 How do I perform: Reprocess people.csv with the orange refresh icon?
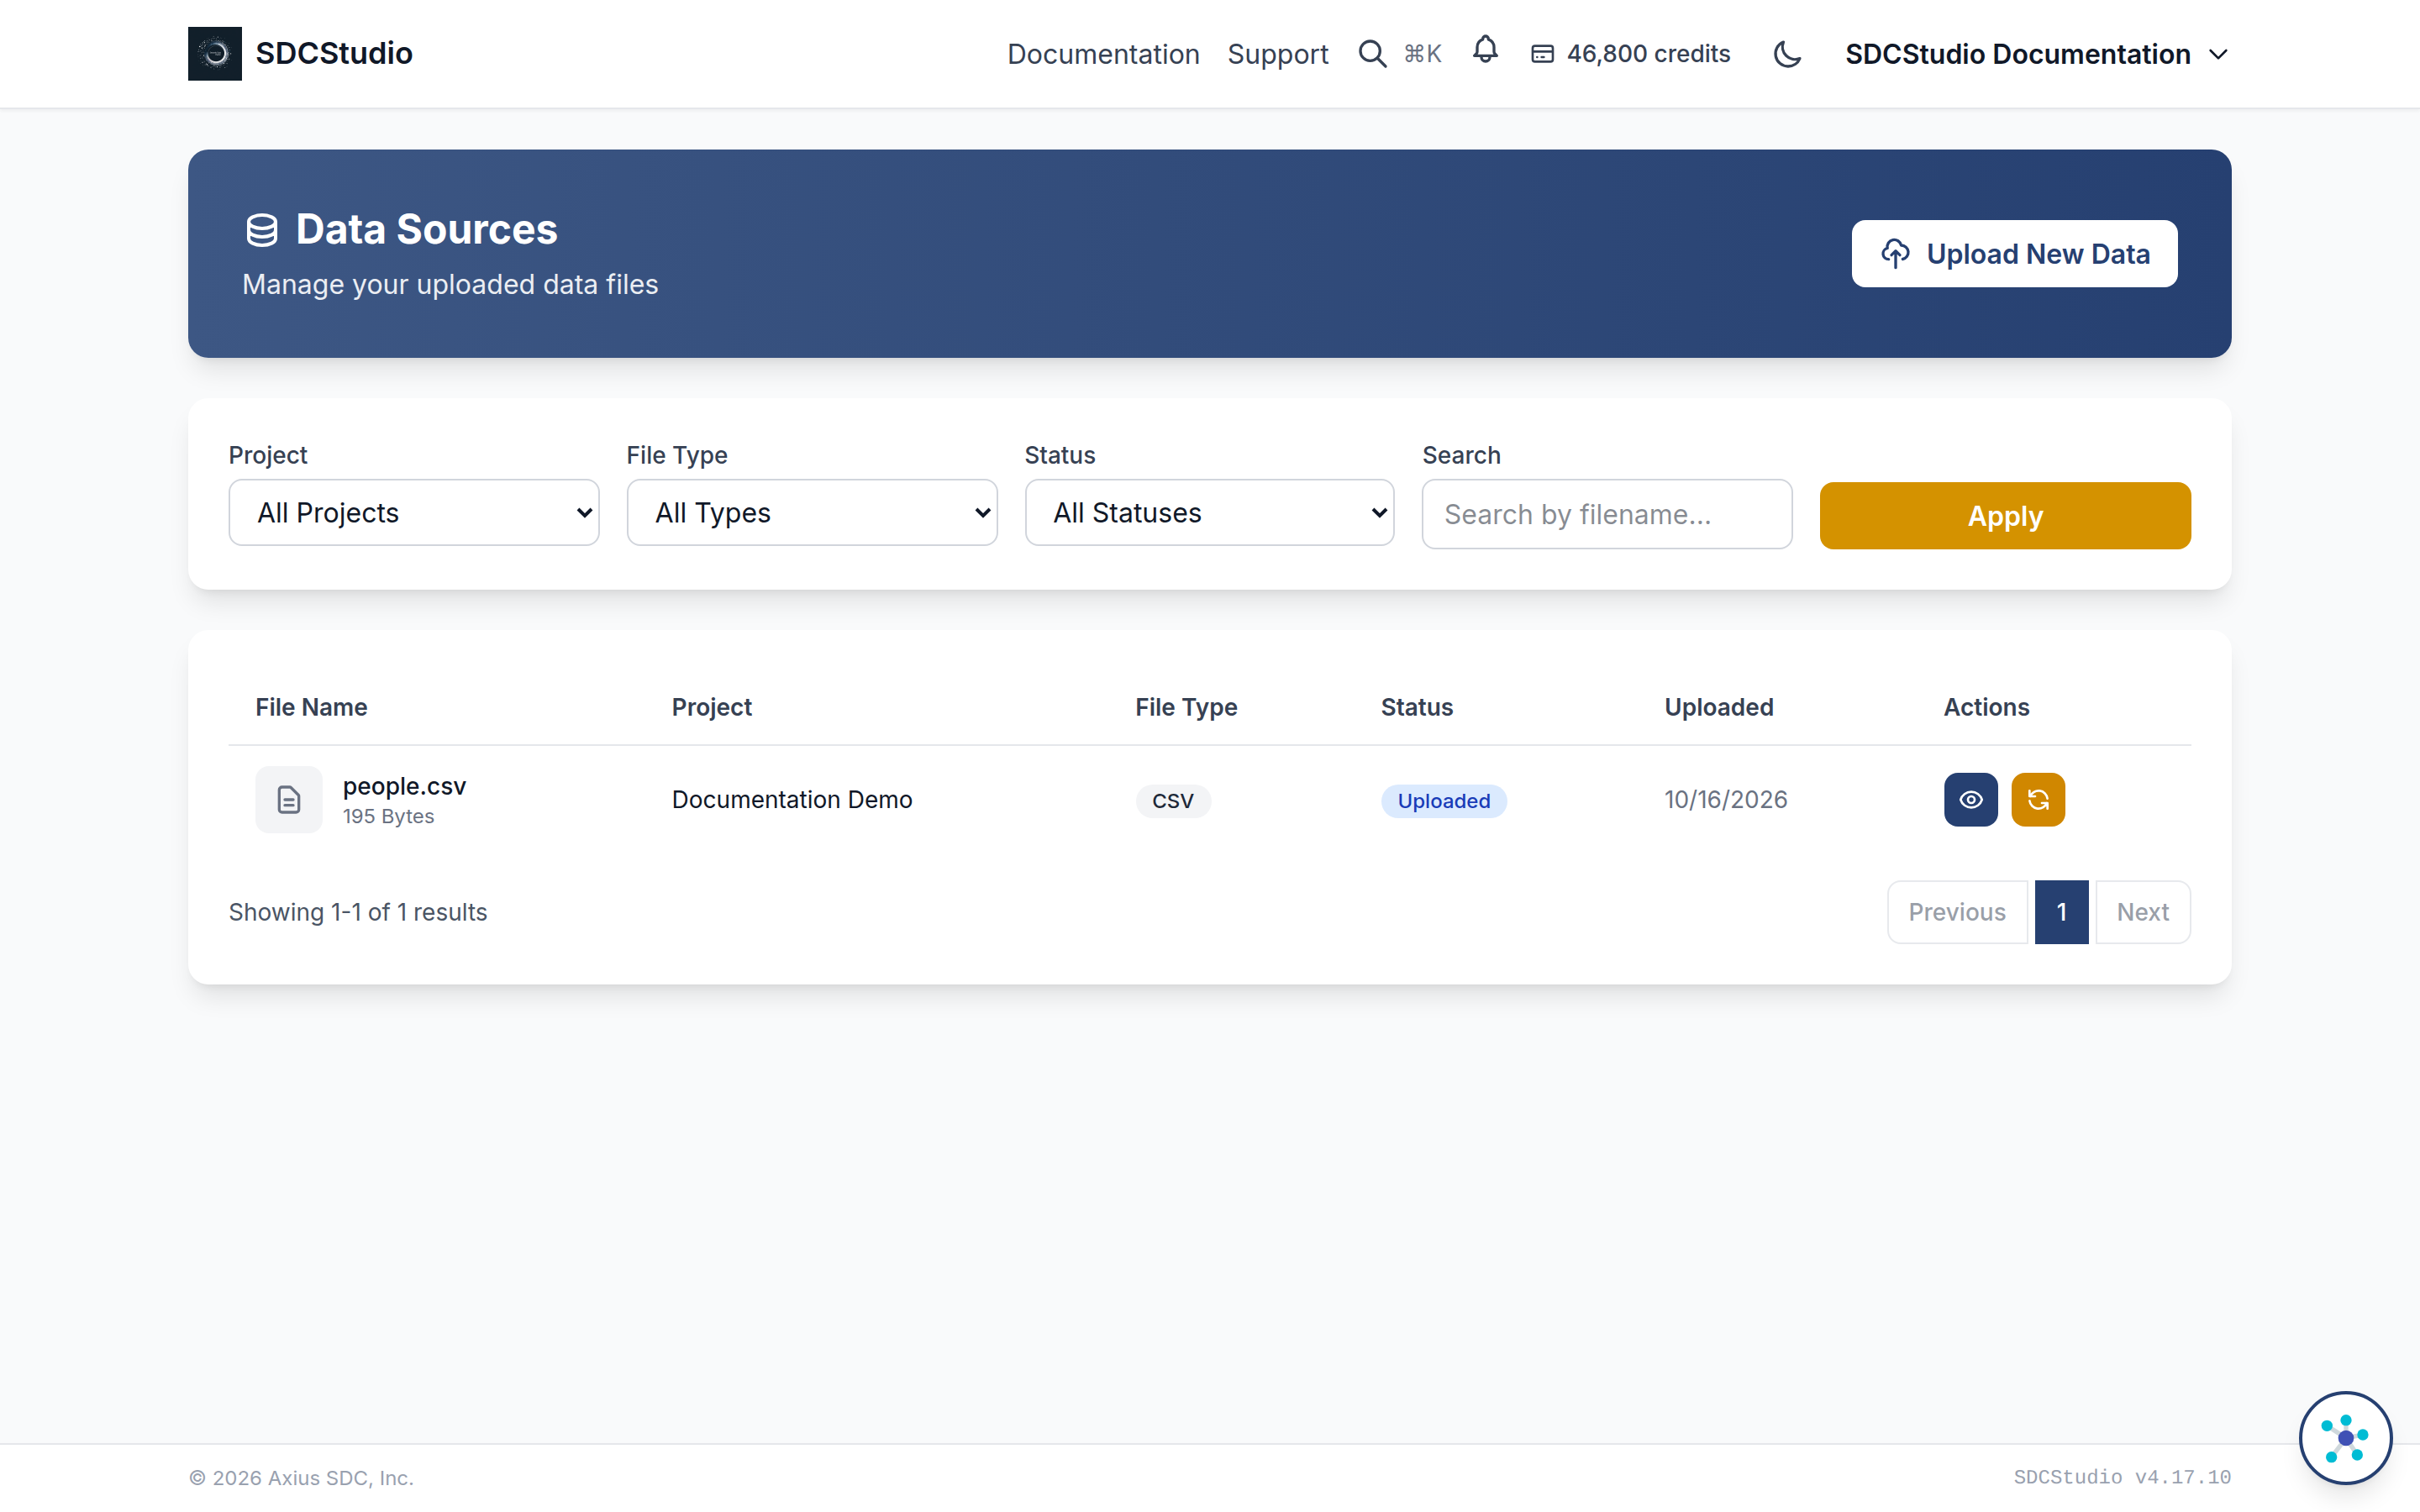tap(2038, 799)
